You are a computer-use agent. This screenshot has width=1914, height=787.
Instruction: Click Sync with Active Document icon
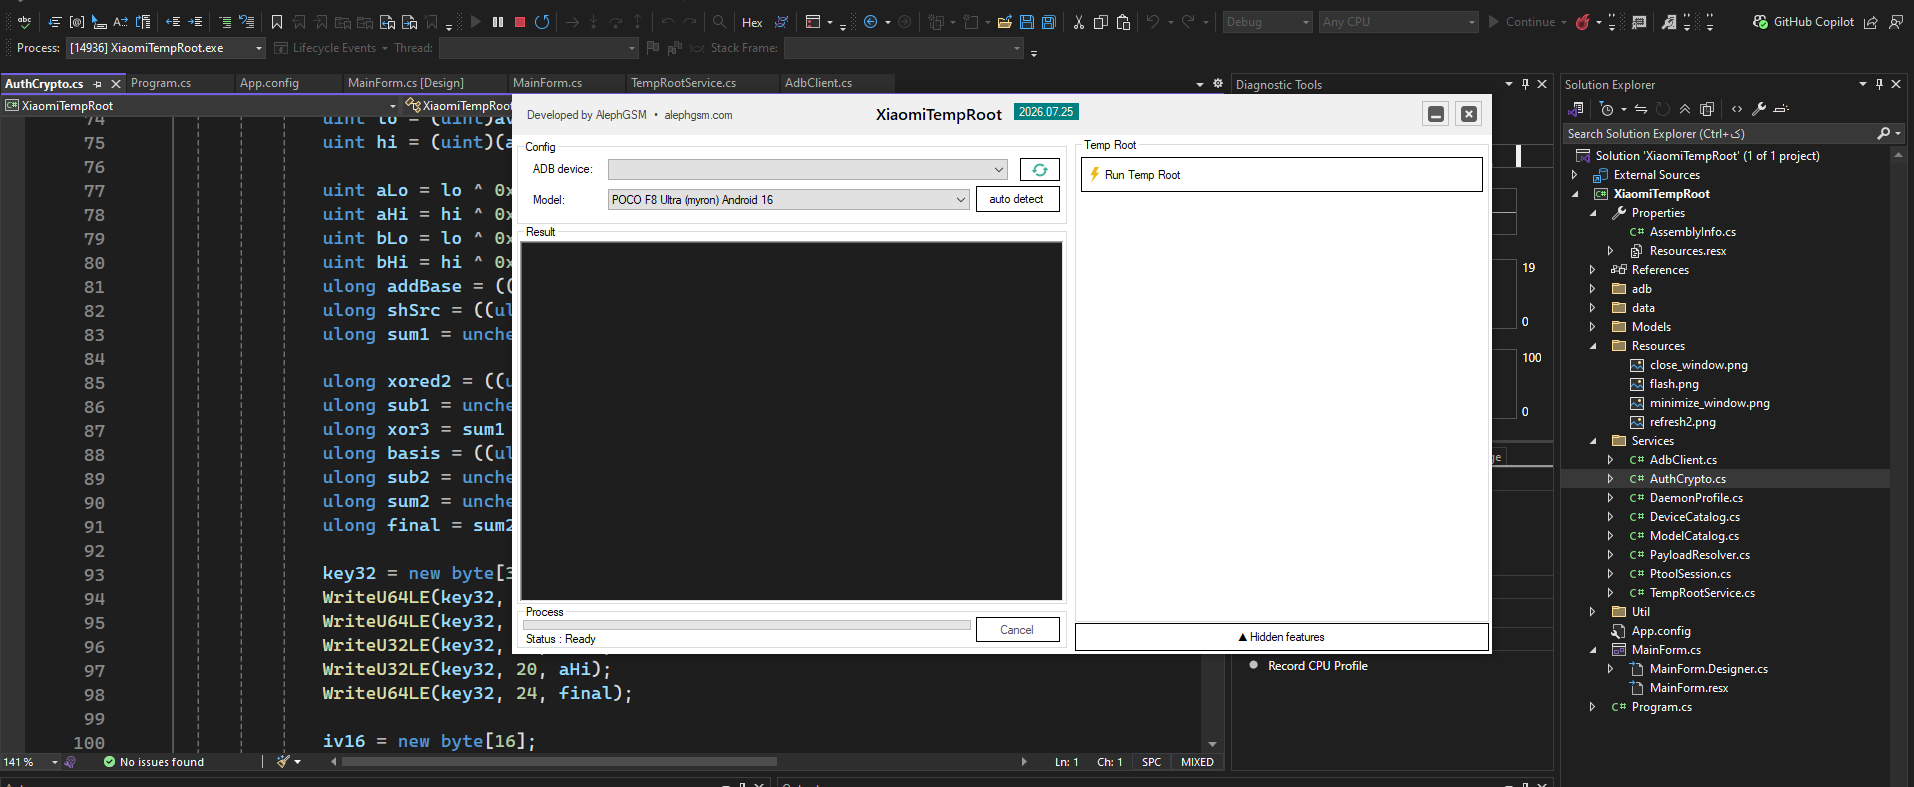tap(1641, 109)
